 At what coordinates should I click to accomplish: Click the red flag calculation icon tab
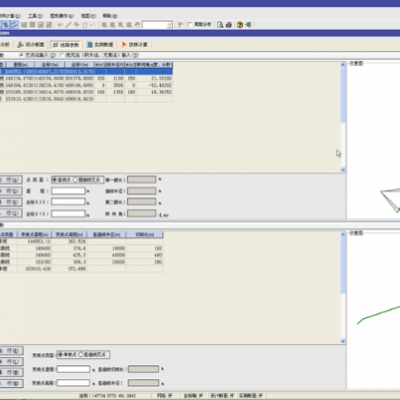point(135,45)
